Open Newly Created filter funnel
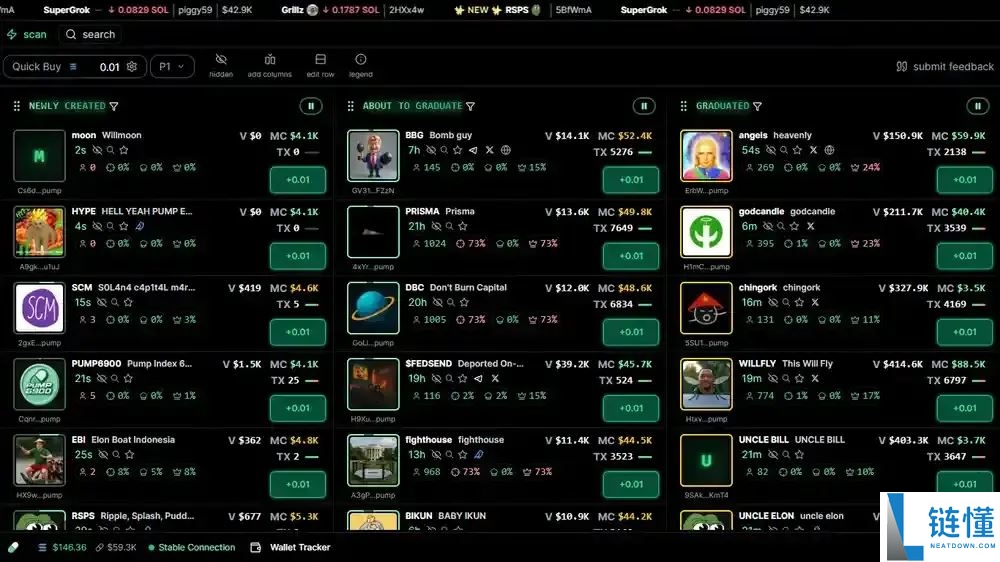This screenshot has height=562, width=1000. point(114,107)
